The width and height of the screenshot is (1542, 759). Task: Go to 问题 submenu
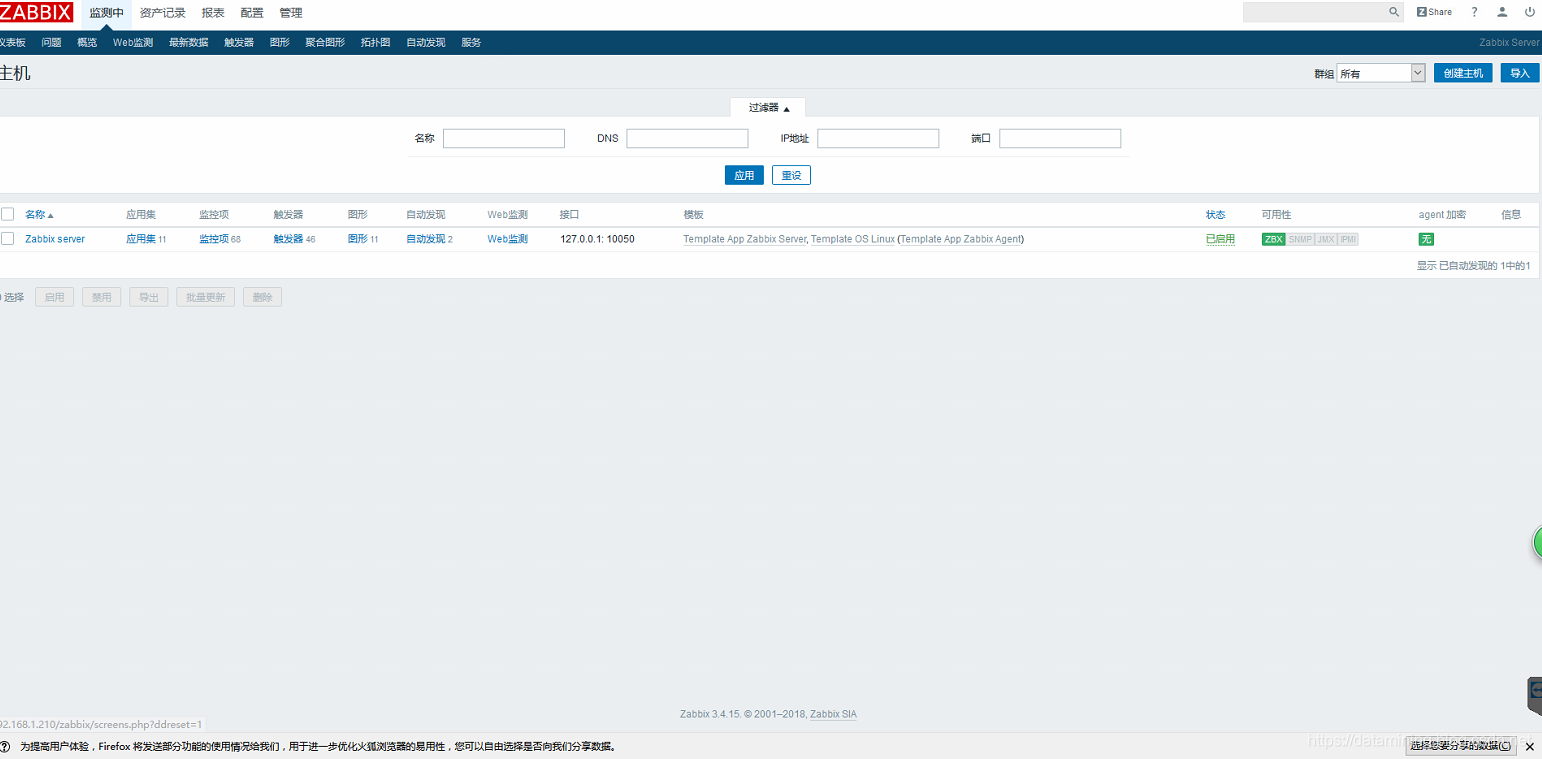click(51, 42)
